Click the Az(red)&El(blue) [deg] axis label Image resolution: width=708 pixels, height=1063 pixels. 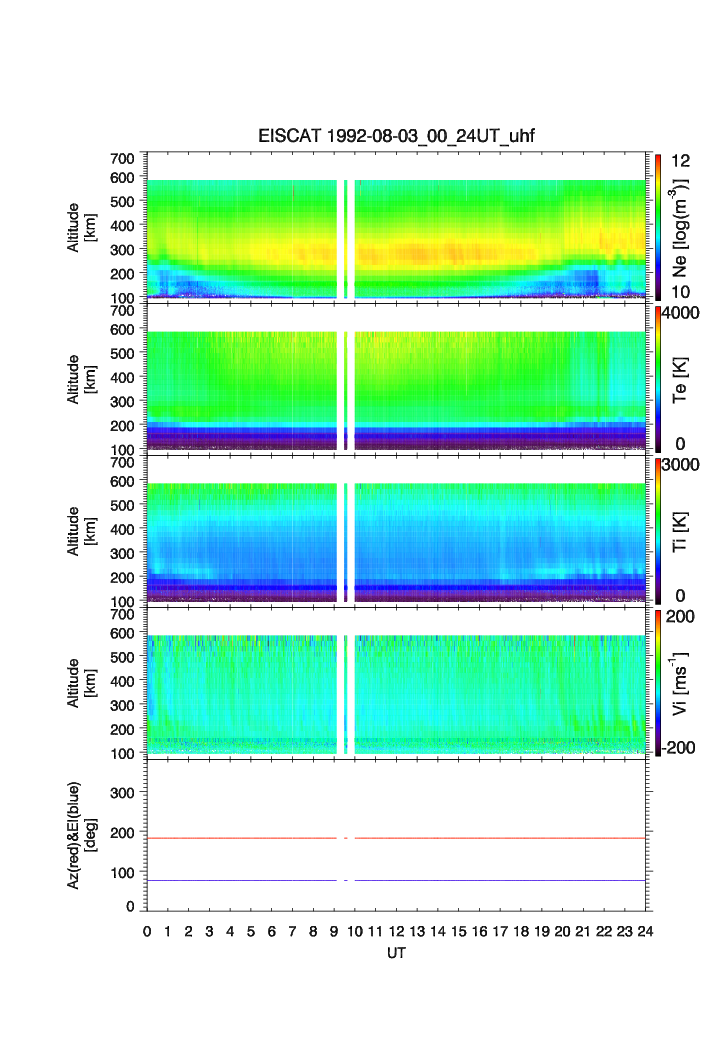point(82,835)
